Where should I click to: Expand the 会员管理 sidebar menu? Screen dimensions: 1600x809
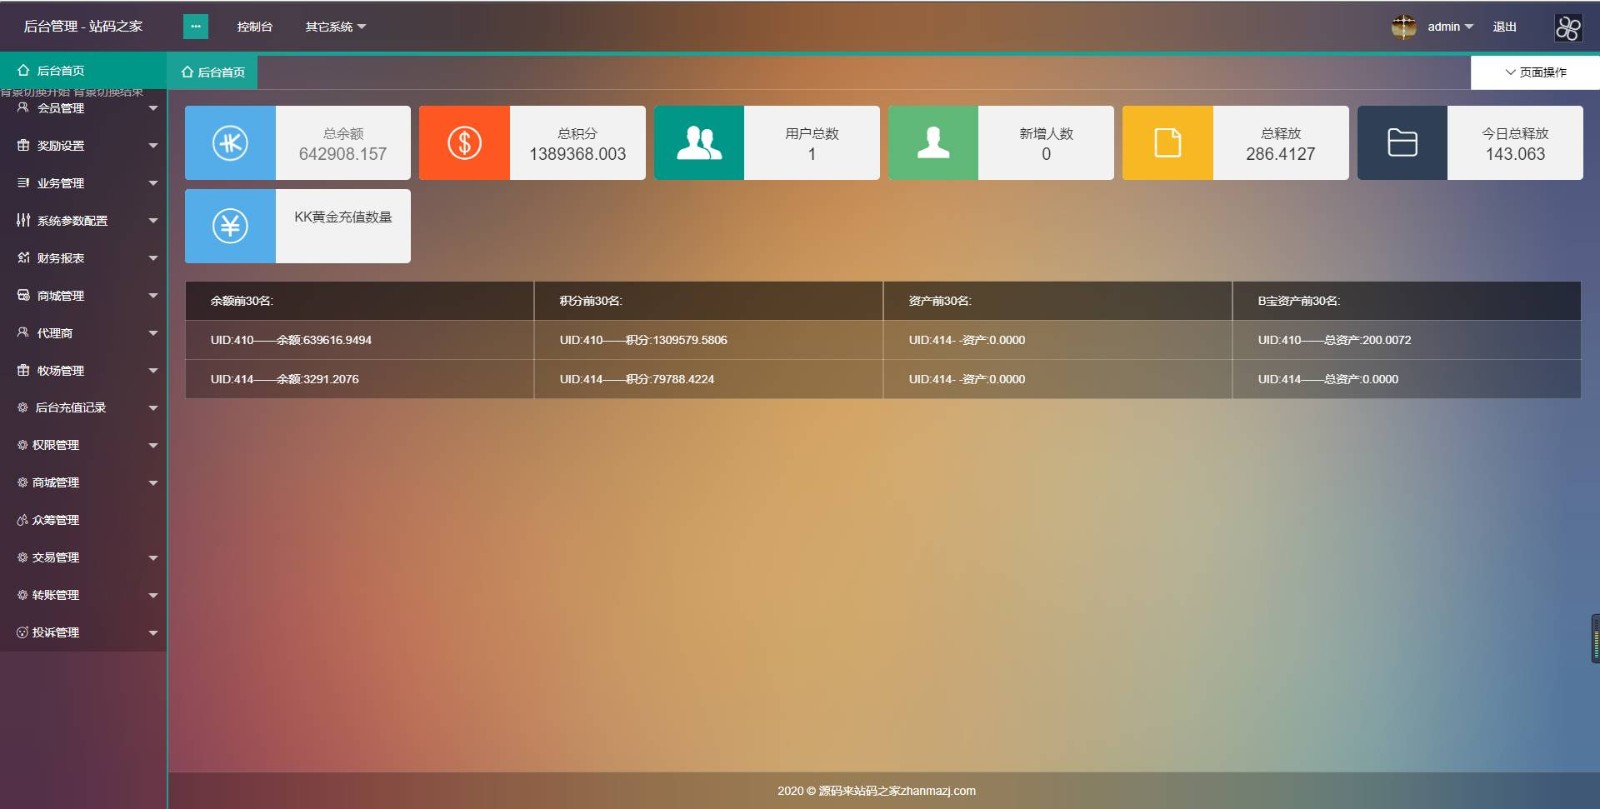(83, 108)
